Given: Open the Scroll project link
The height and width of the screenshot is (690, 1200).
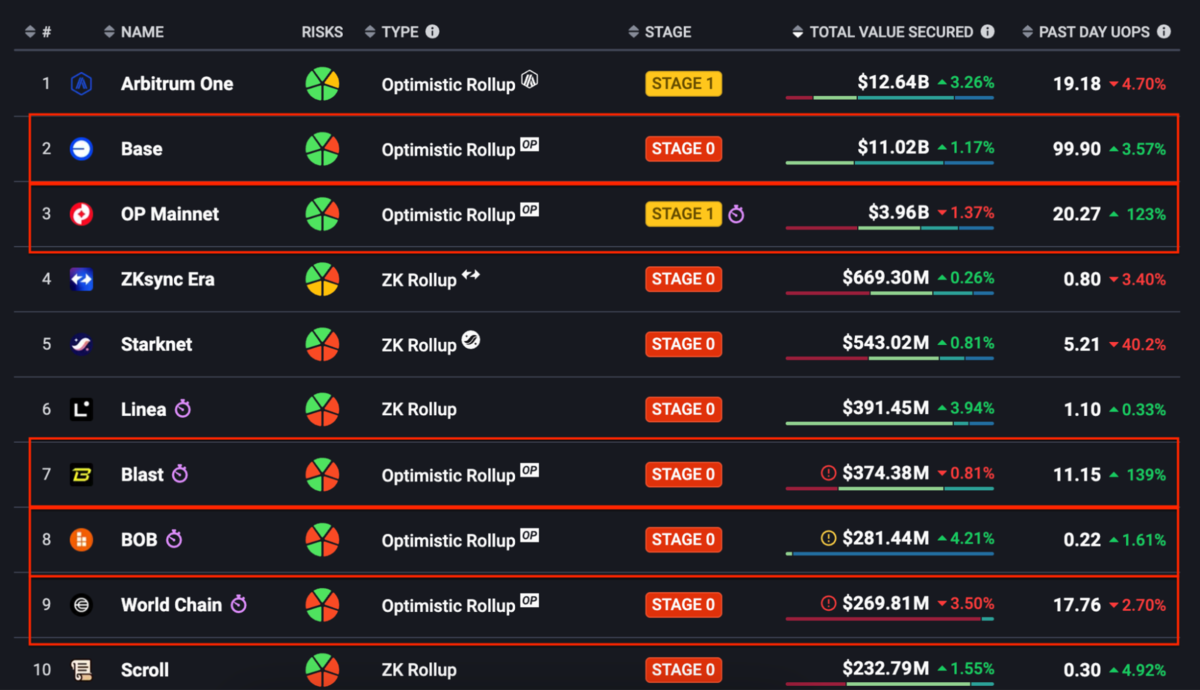Looking at the screenshot, I should click(x=145, y=670).
